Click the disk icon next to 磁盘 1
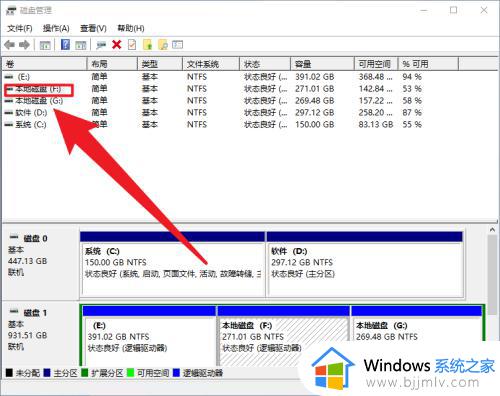 point(14,312)
